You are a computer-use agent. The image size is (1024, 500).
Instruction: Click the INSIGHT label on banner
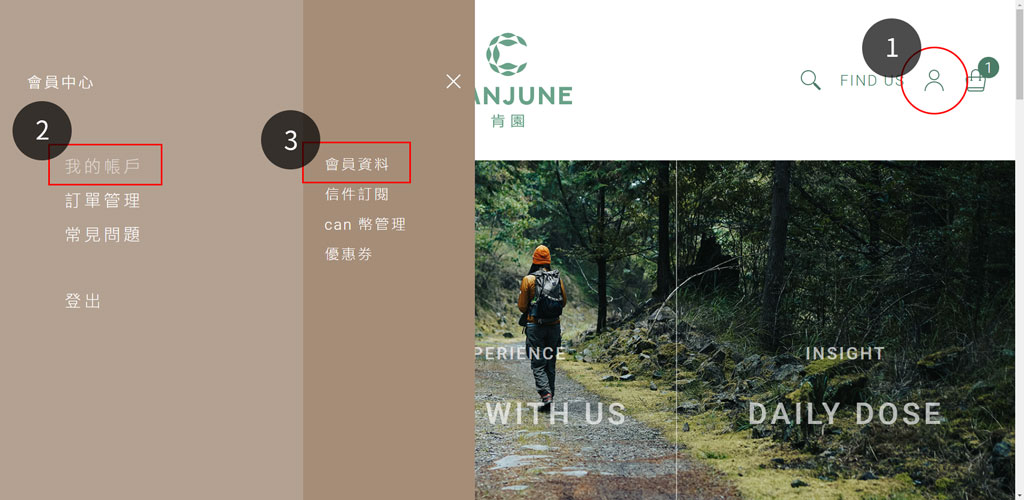pos(845,353)
